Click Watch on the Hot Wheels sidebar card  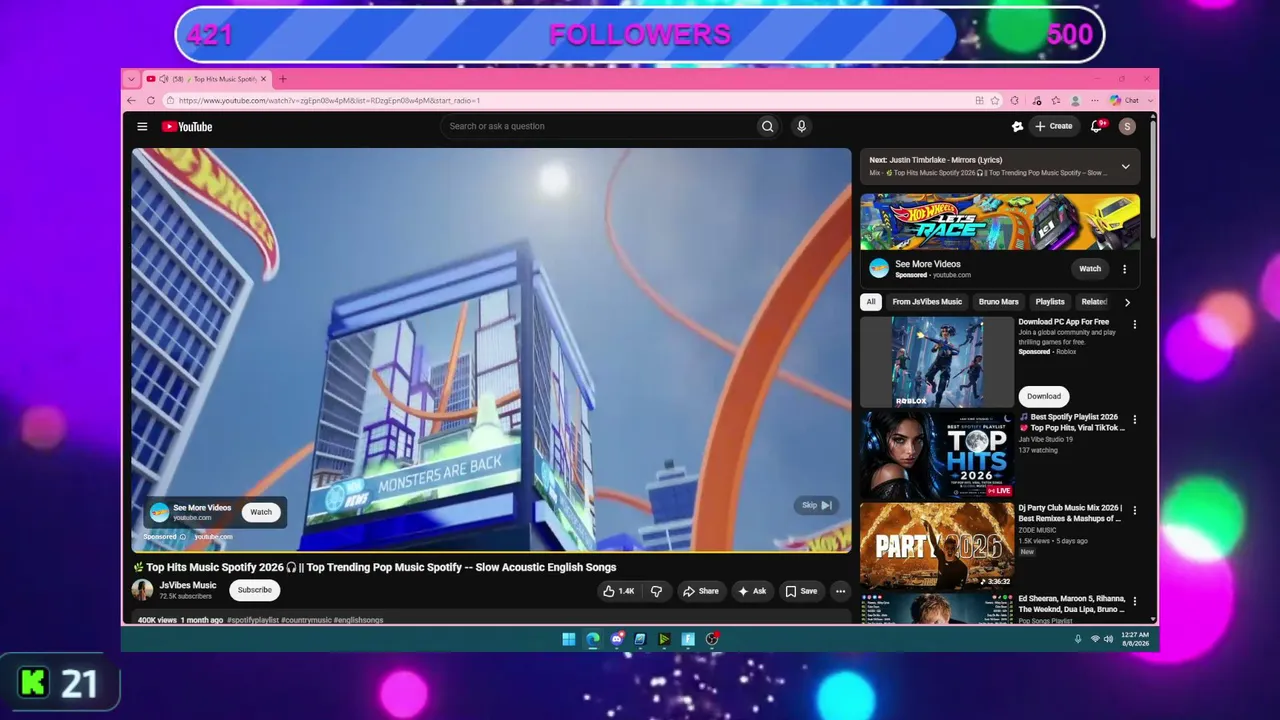coord(1090,269)
